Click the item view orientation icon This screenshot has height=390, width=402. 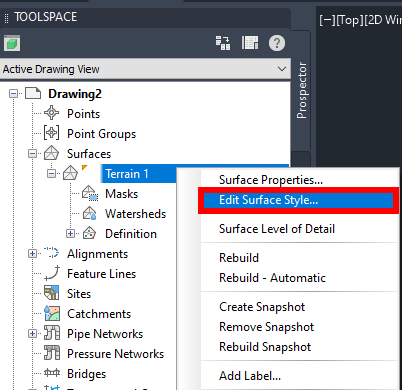(x=223, y=43)
